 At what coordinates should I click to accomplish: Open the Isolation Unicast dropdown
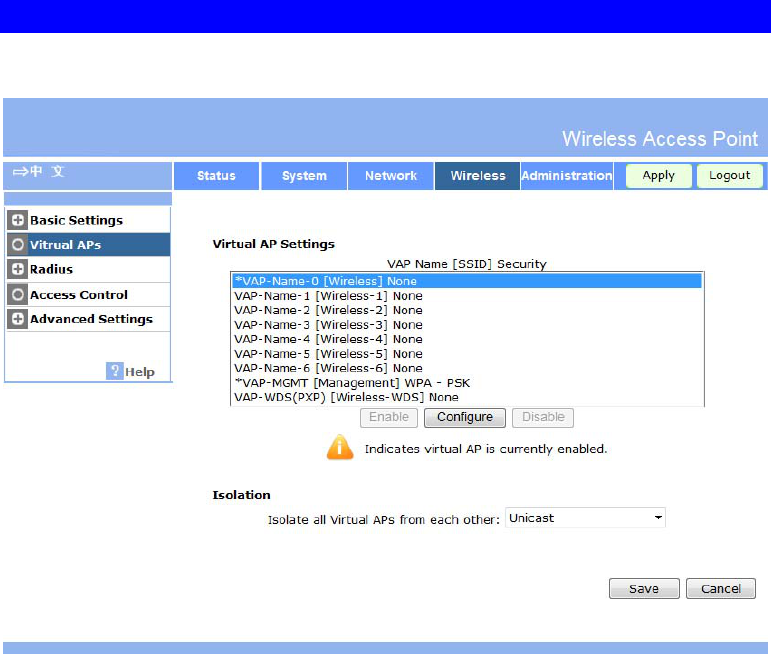(585, 518)
